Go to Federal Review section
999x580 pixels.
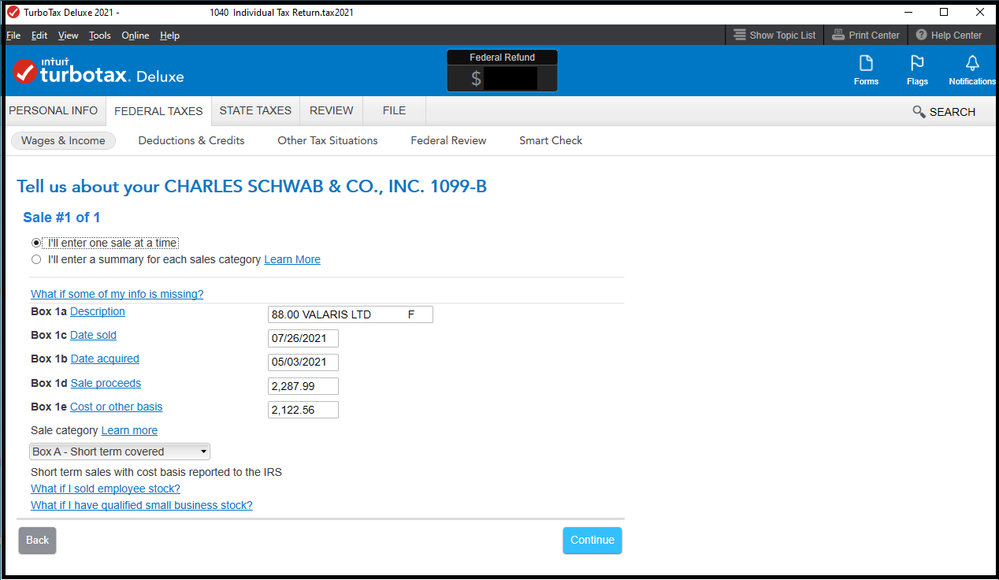[x=449, y=141]
